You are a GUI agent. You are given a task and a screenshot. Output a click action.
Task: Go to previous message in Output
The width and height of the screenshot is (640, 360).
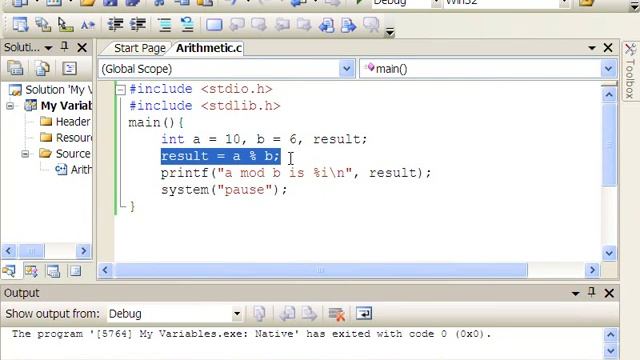tap(287, 313)
